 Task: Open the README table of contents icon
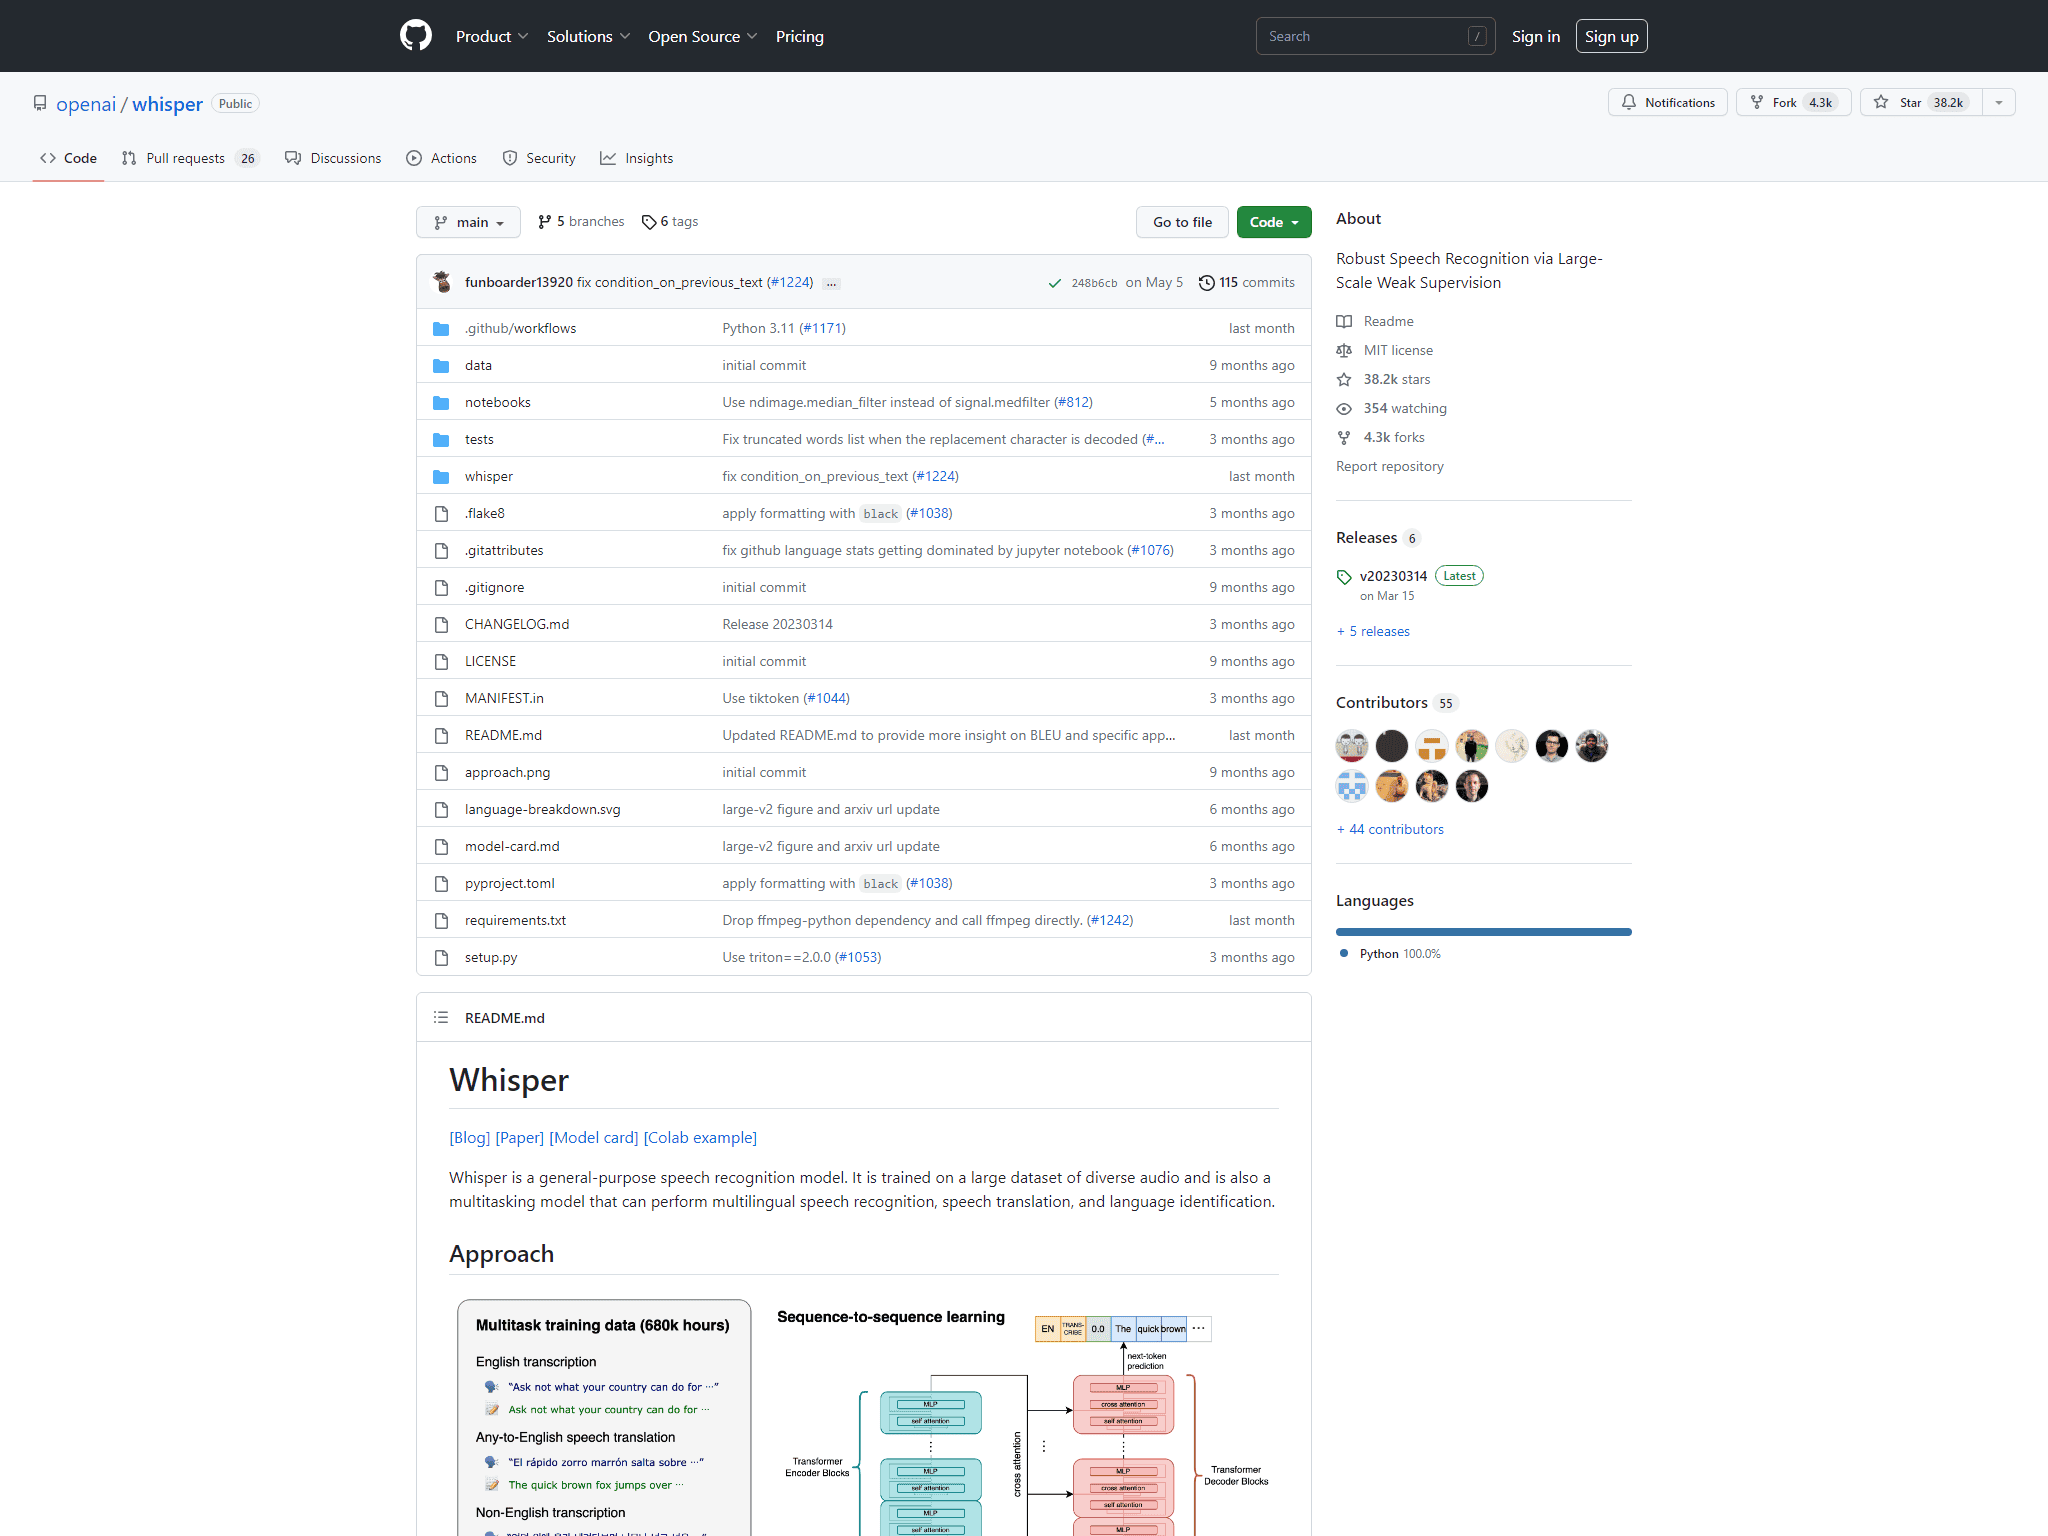[x=441, y=1017]
